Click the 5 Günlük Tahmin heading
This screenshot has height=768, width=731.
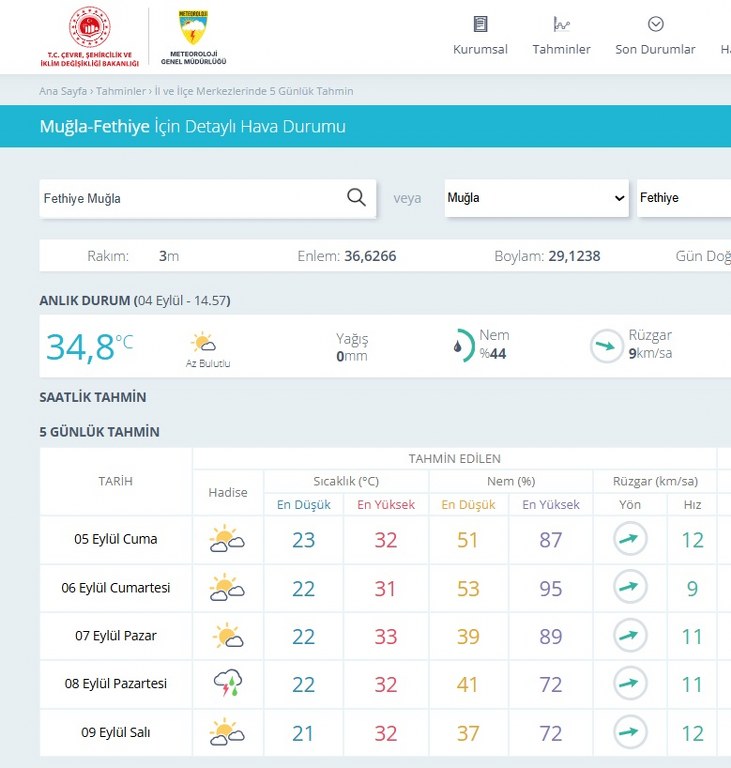pos(99,432)
